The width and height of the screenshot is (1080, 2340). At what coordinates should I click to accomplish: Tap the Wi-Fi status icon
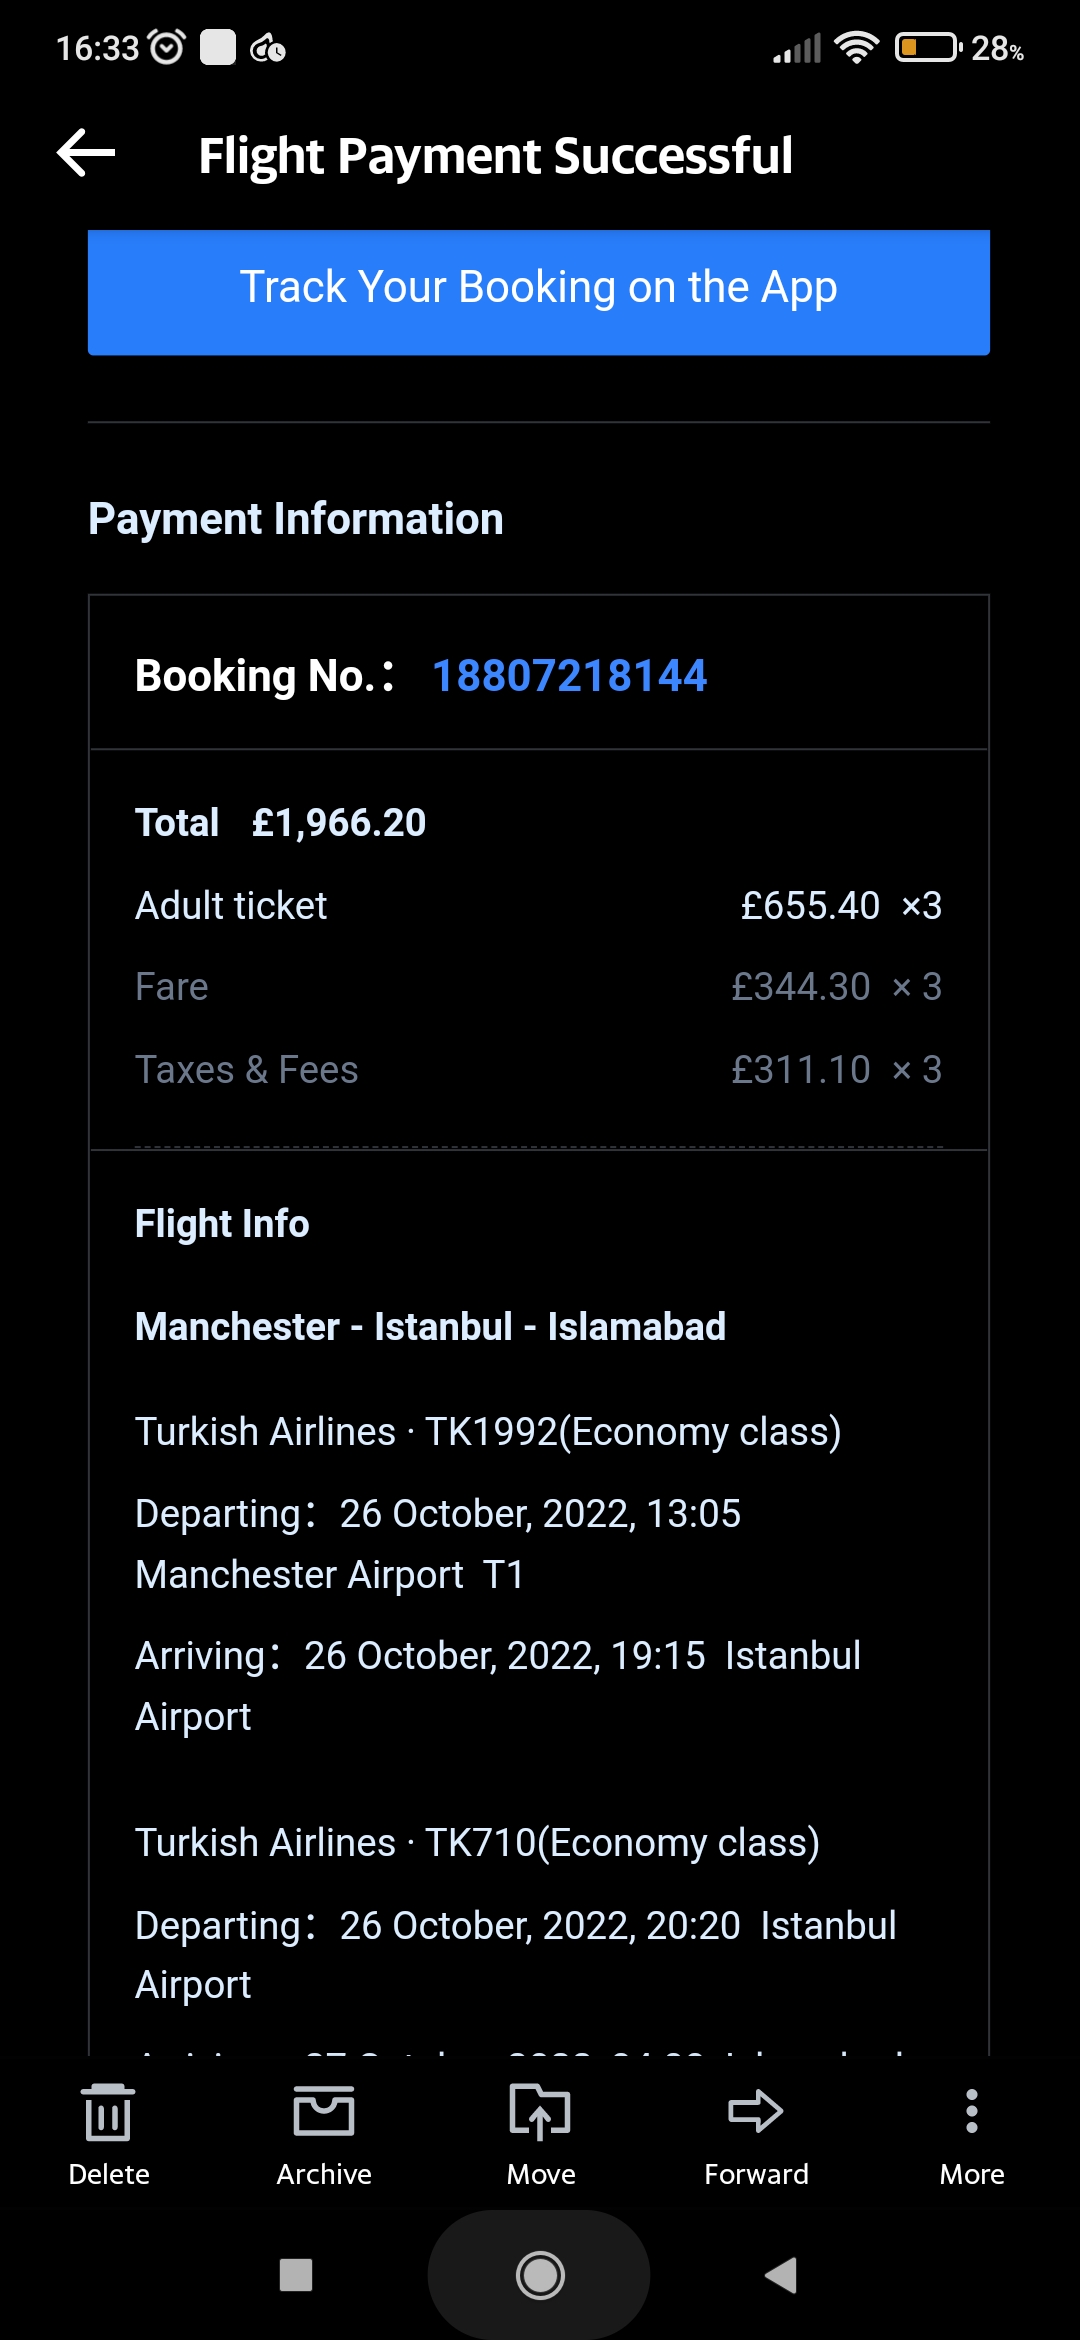pos(856,47)
